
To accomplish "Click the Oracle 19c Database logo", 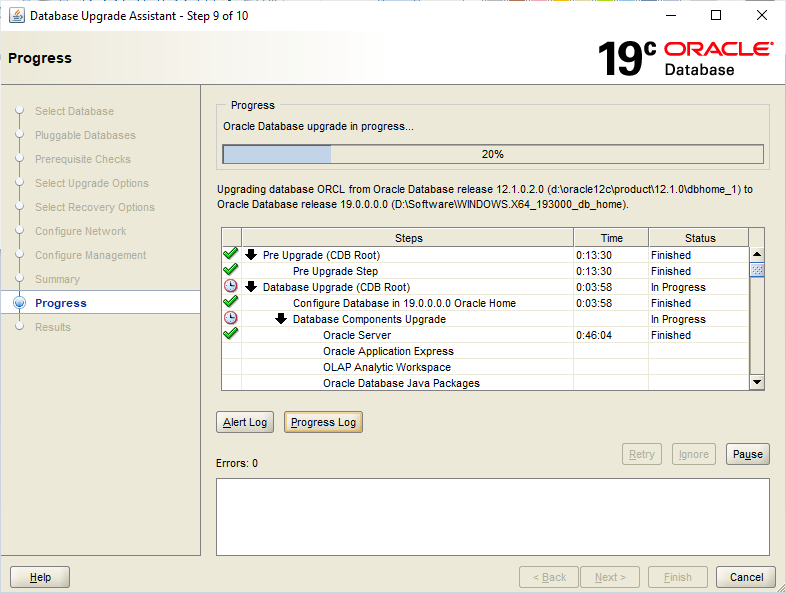I will click(x=685, y=58).
